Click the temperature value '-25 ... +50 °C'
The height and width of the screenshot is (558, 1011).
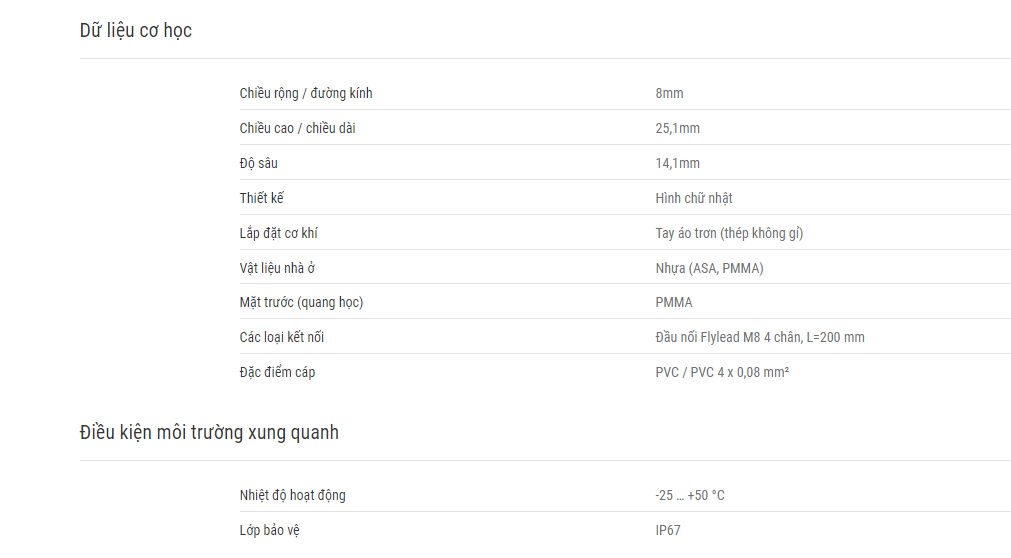tap(690, 495)
